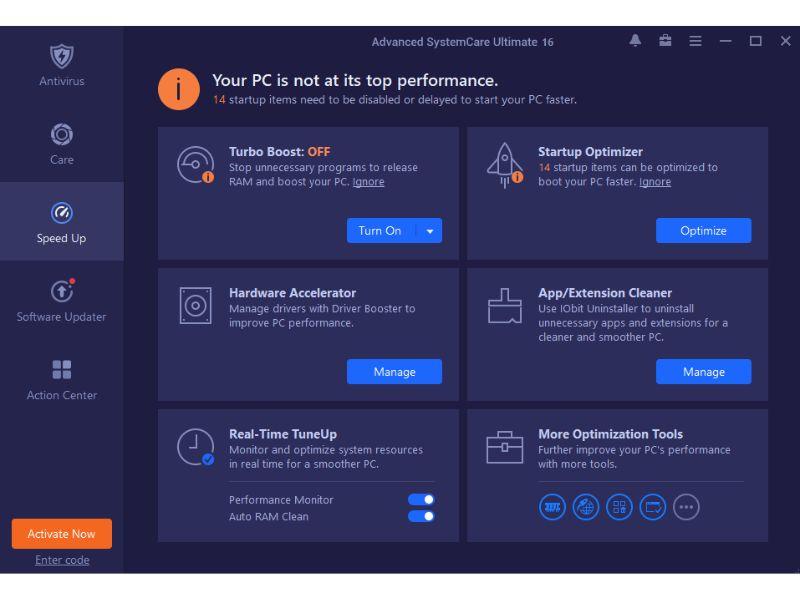Ignore the Startup Optimizer suggestion
Image resolution: width=800 pixels, height=600 pixels.
tap(655, 182)
